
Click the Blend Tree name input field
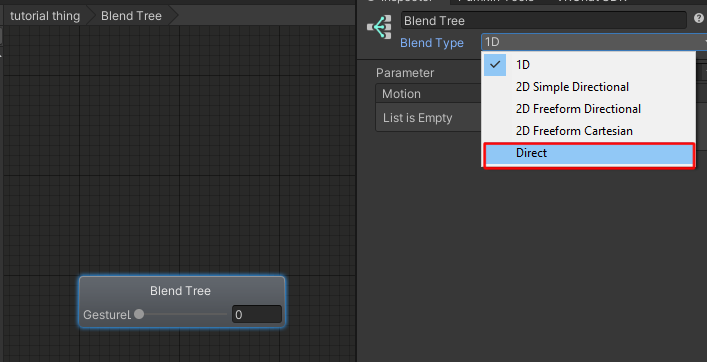tap(544, 21)
